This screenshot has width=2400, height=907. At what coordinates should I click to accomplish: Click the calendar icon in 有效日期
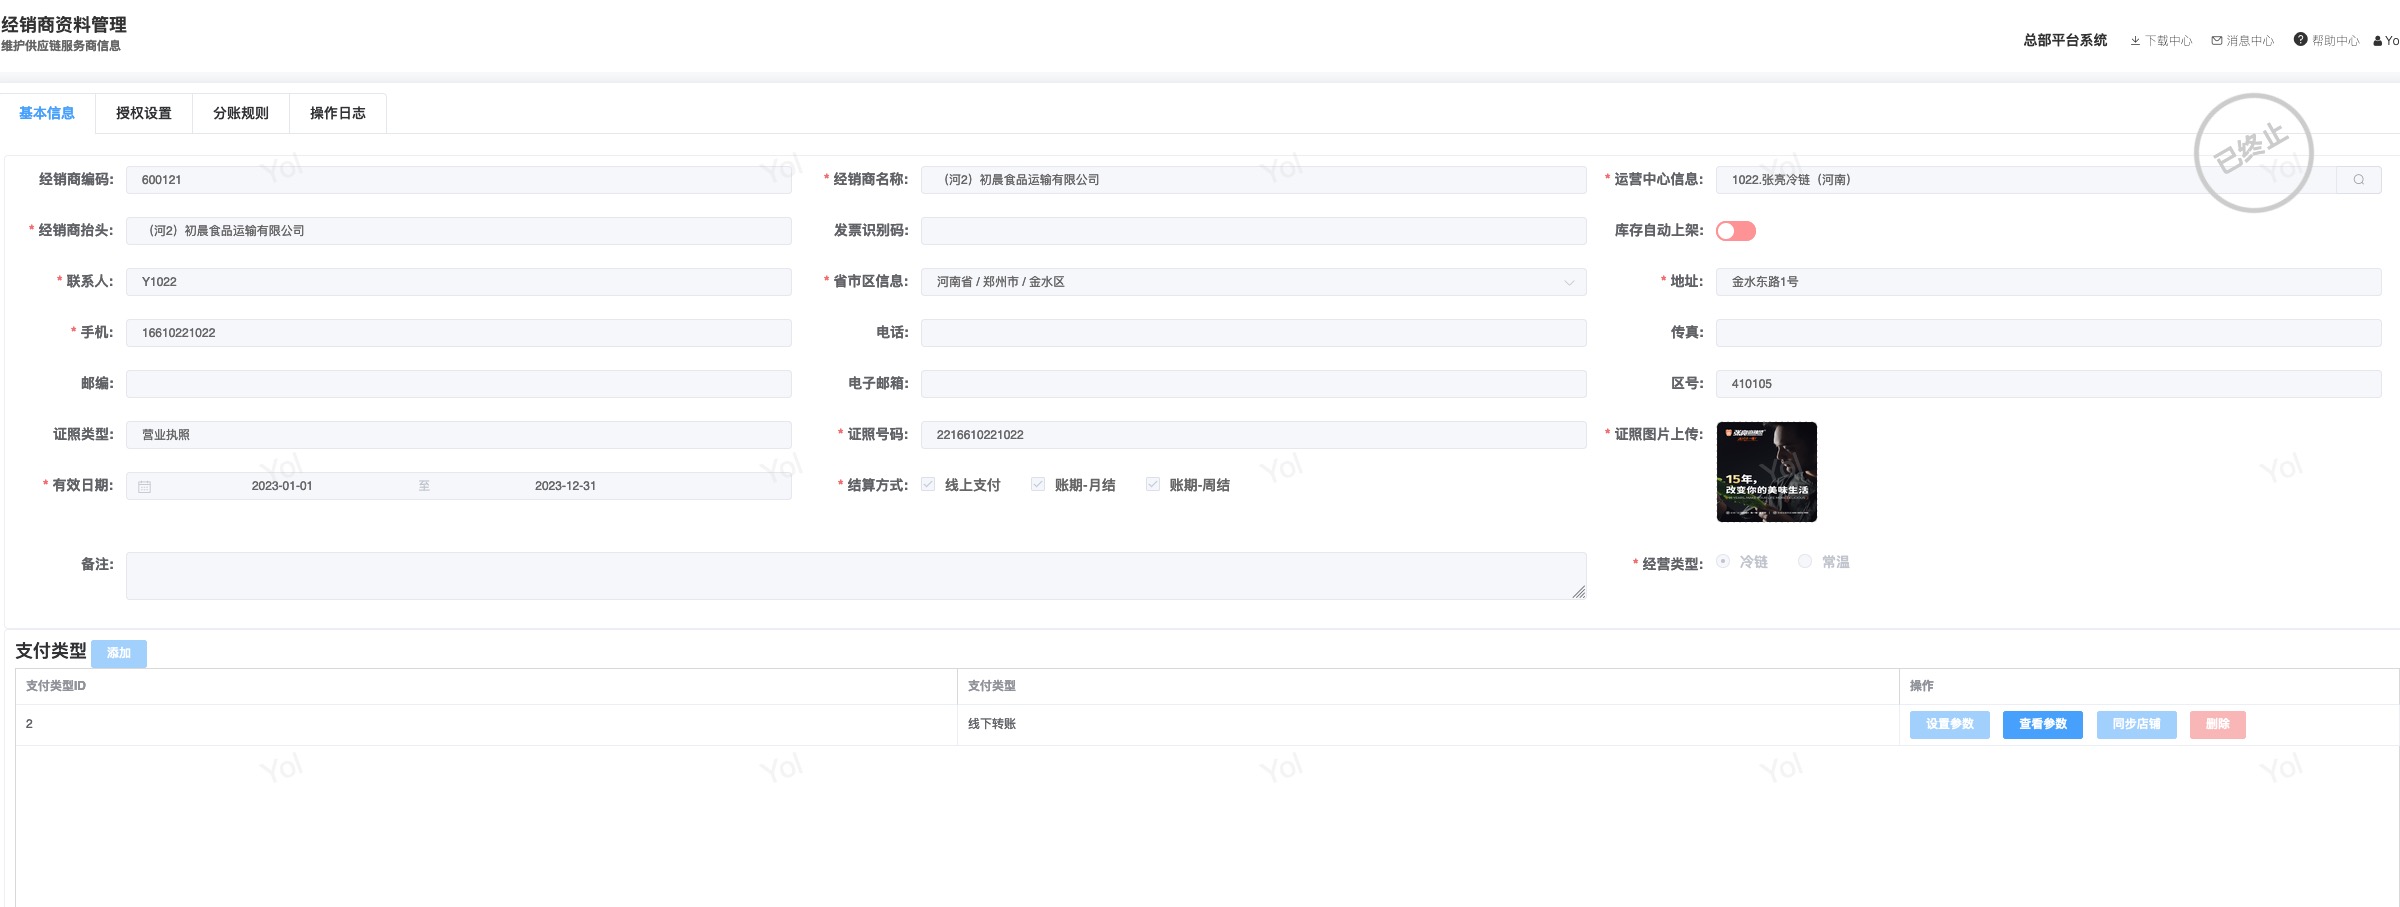point(145,487)
